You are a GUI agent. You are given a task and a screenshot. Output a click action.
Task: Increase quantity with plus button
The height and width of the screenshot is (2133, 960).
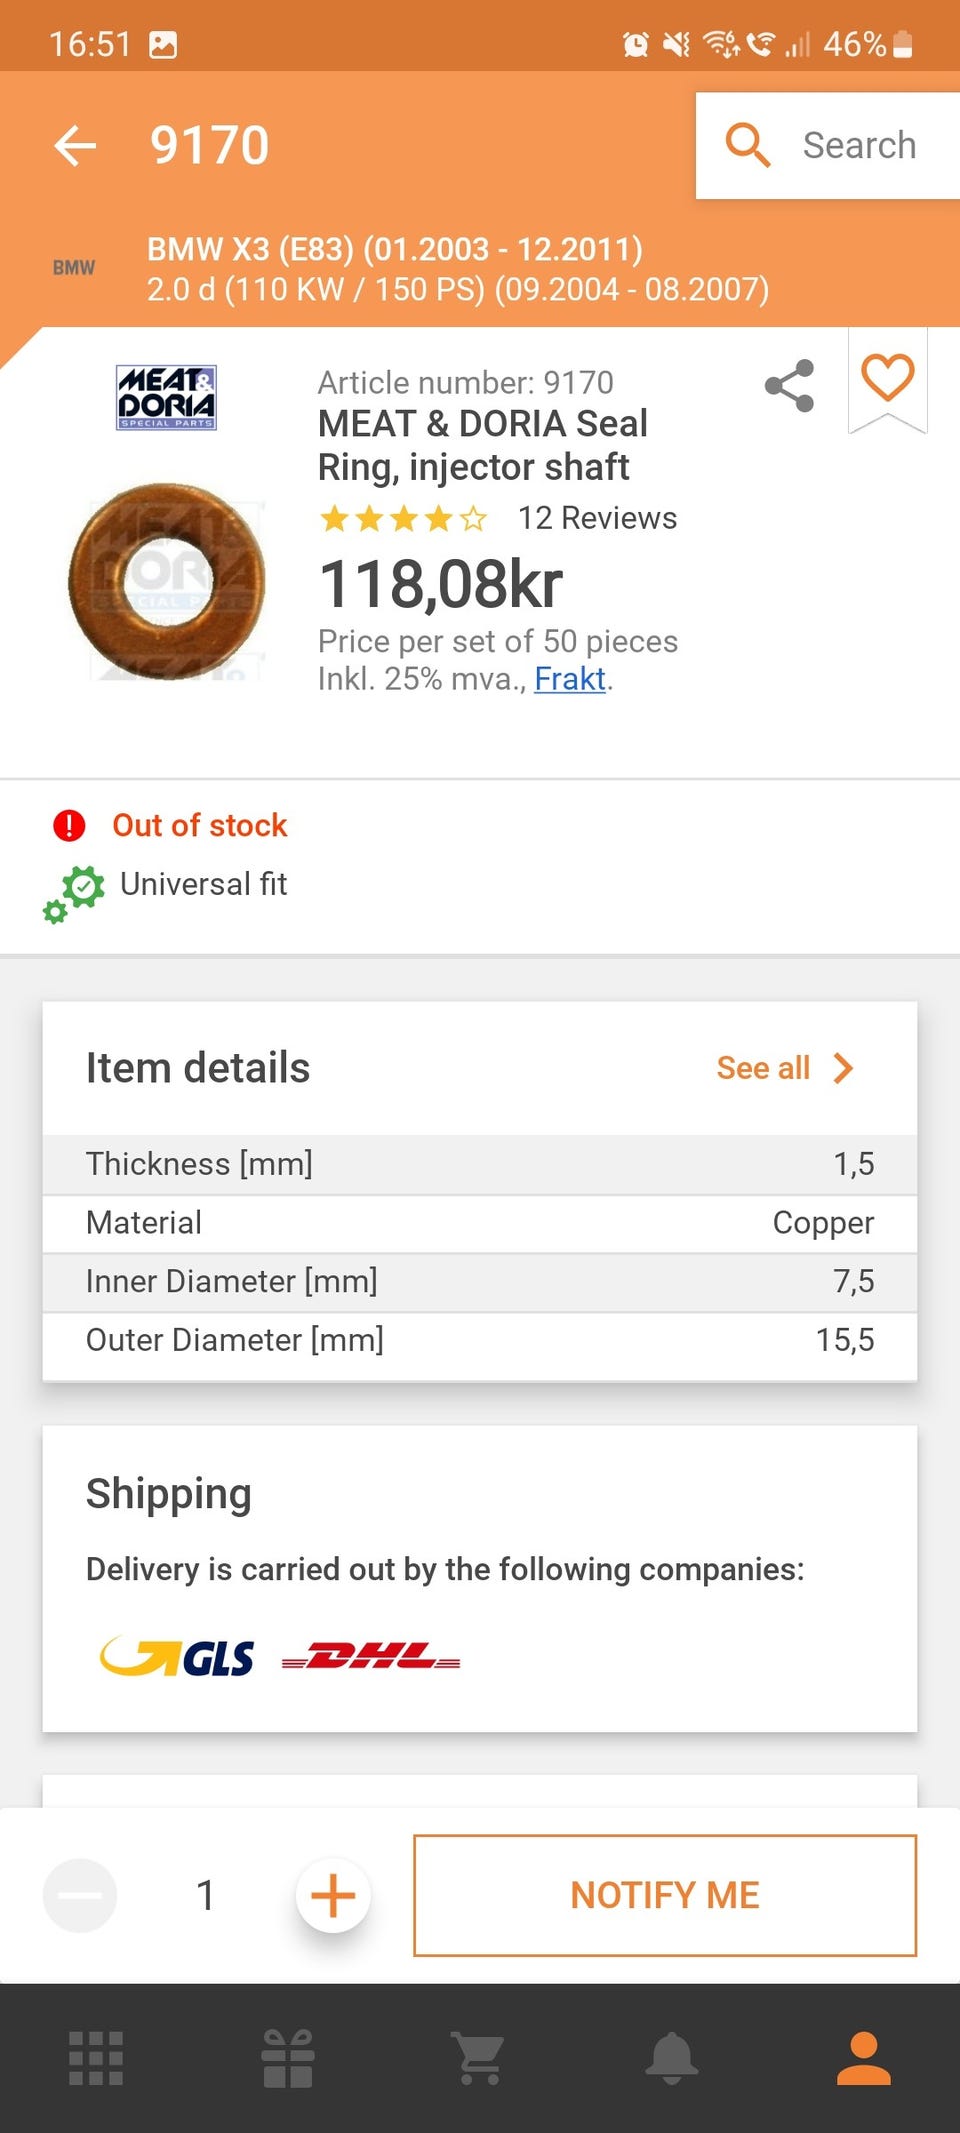click(x=333, y=1895)
